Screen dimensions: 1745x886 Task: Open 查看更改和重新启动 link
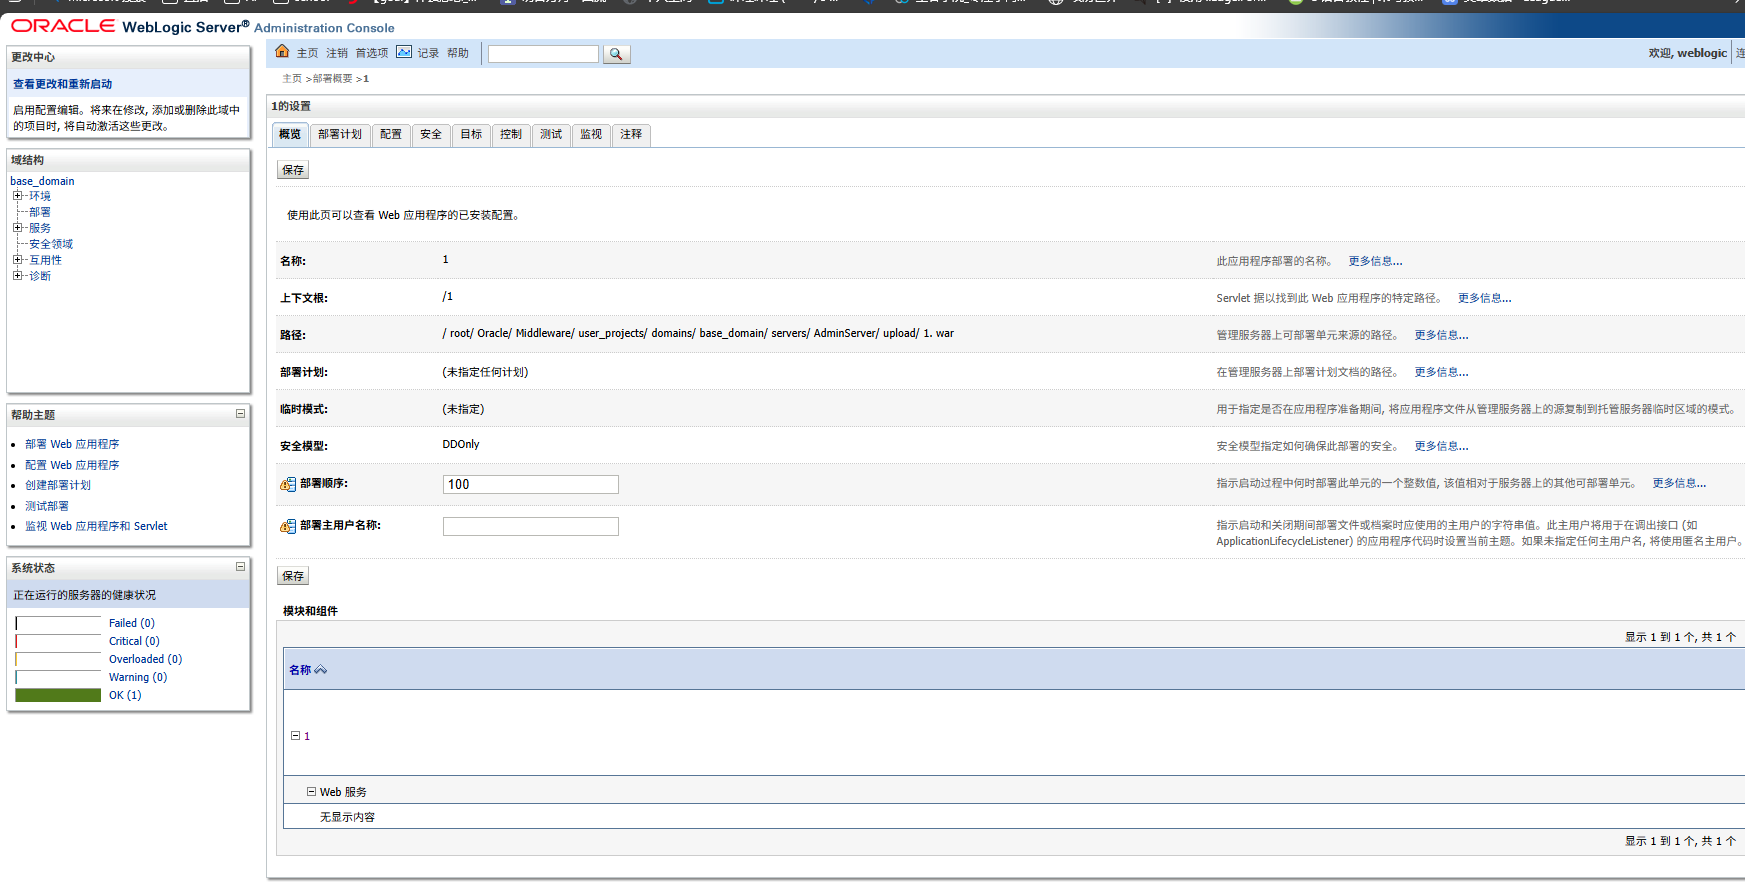[x=62, y=84]
